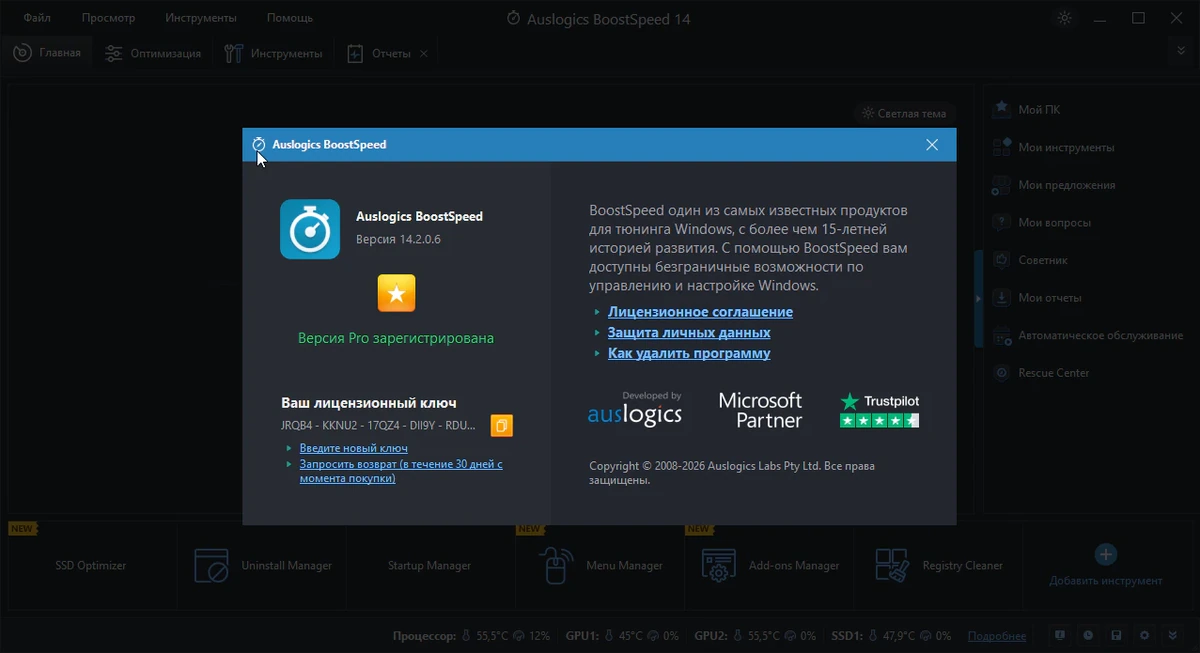Open Мой ПК in the sidebar
Image resolution: width=1200 pixels, height=653 pixels.
pyautogui.click(x=1027, y=110)
